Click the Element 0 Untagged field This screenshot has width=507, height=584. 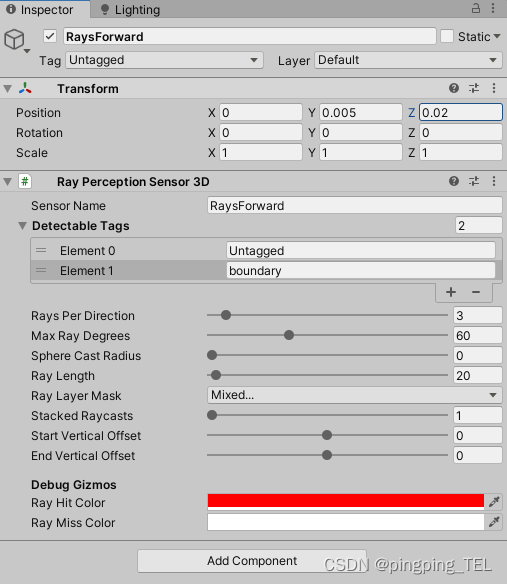(x=361, y=251)
